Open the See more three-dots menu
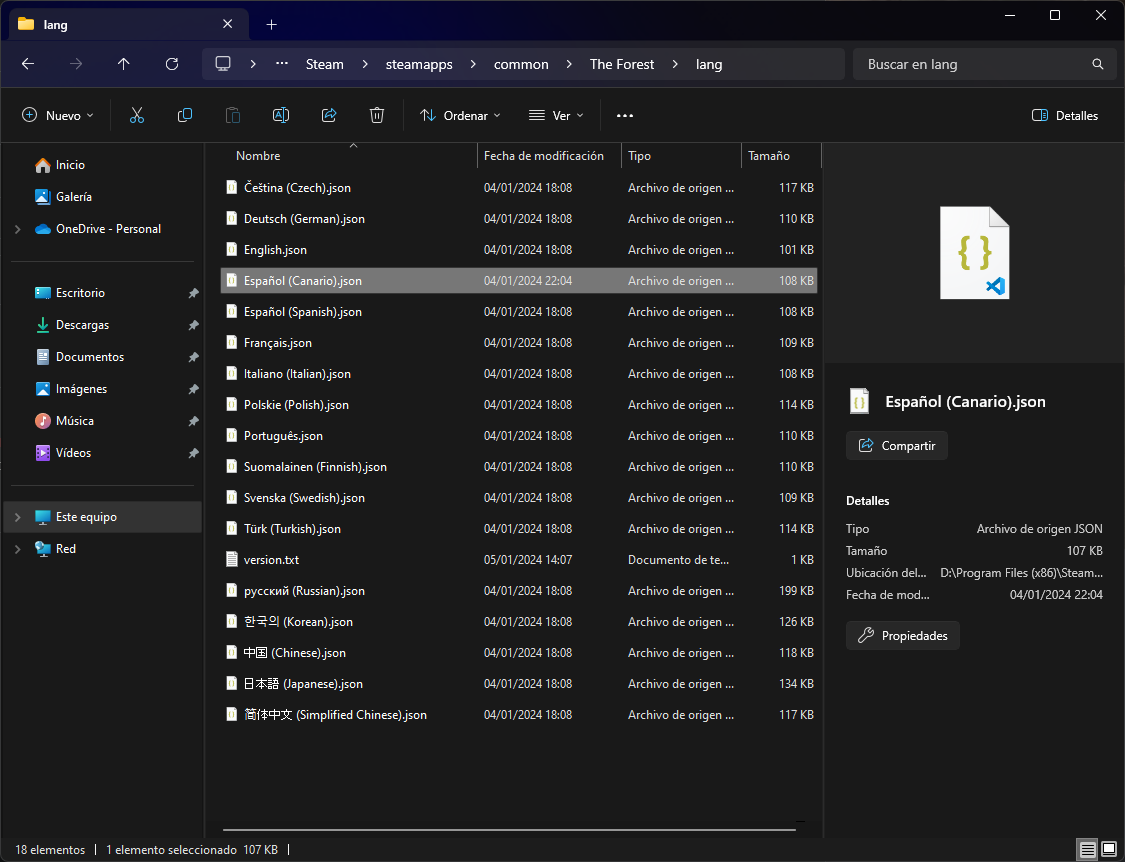The width and height of the screenshot is (1125, 862). pos(625,116)
